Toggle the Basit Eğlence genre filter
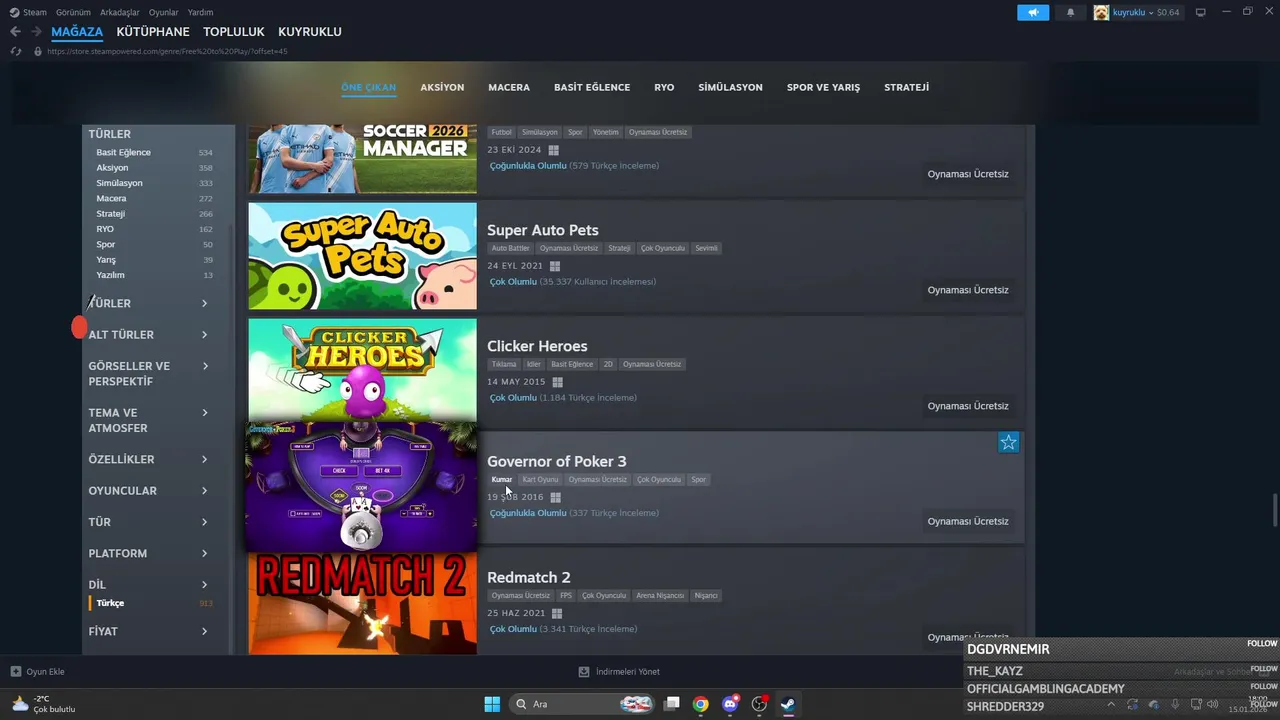 (x=154, y=152)
